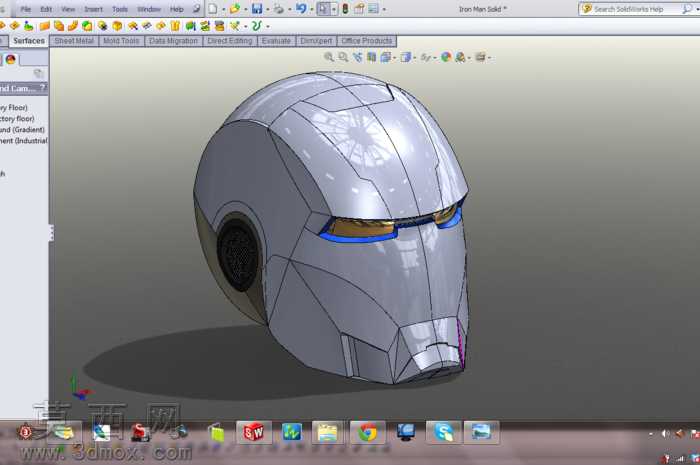Switch to the Data Migration tab
The width and height of the screenshot is (700, 465).
coord(173,41)
